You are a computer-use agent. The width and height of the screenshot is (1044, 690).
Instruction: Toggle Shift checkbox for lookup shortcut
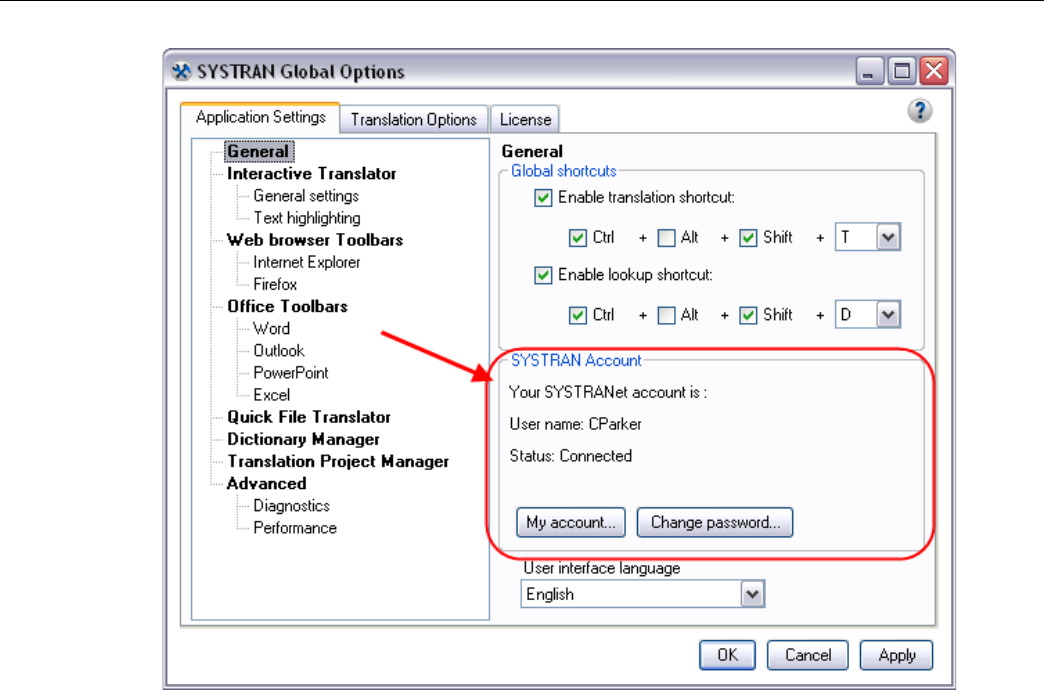pos(748,315)
